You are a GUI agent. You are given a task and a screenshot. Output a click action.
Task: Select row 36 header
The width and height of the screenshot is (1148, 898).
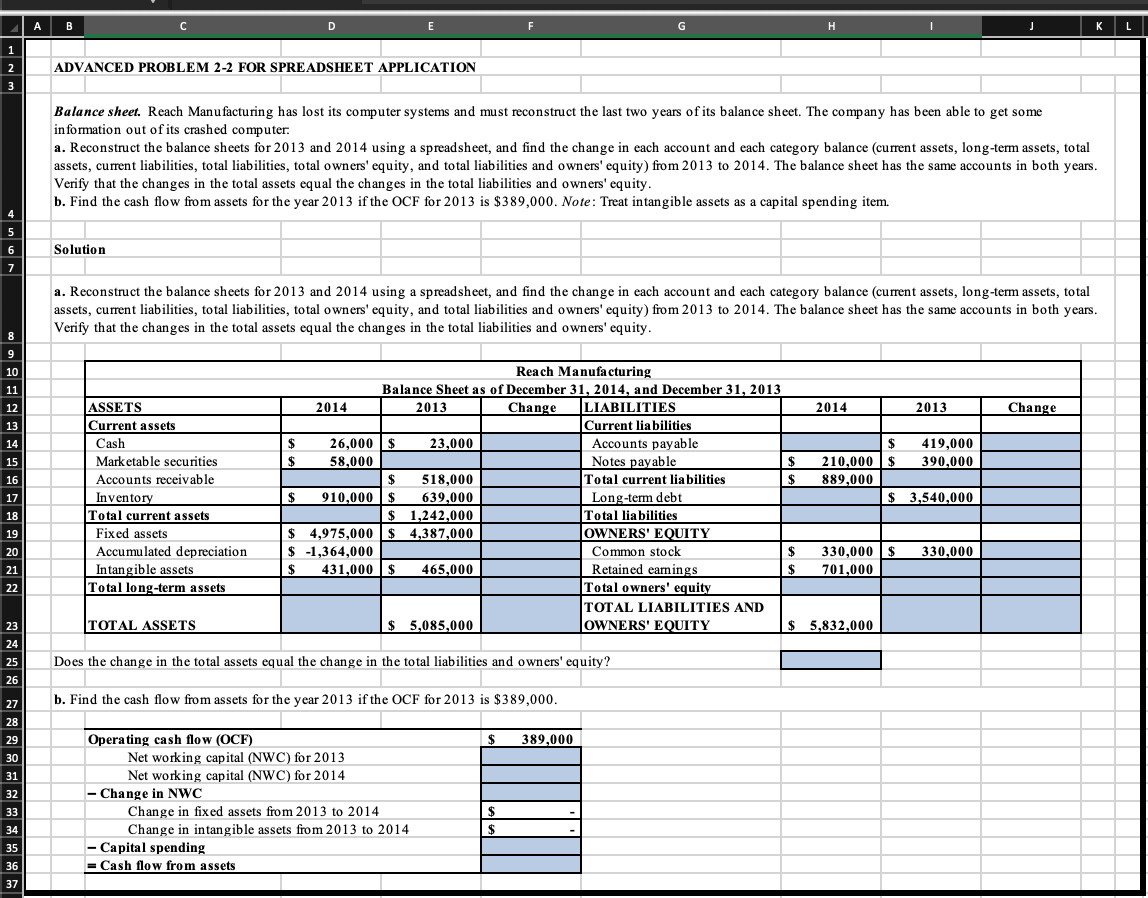click(x=12, y=866)
